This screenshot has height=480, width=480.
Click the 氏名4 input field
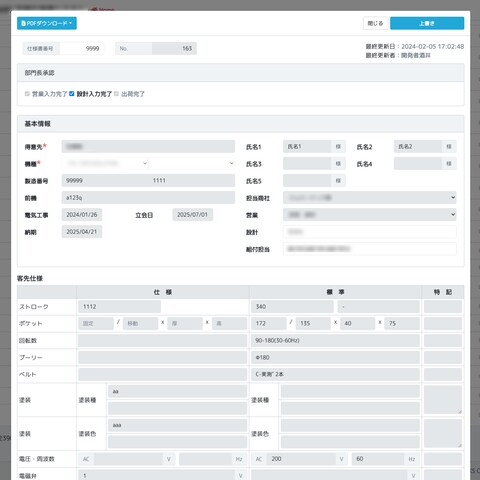pos(418,163)
